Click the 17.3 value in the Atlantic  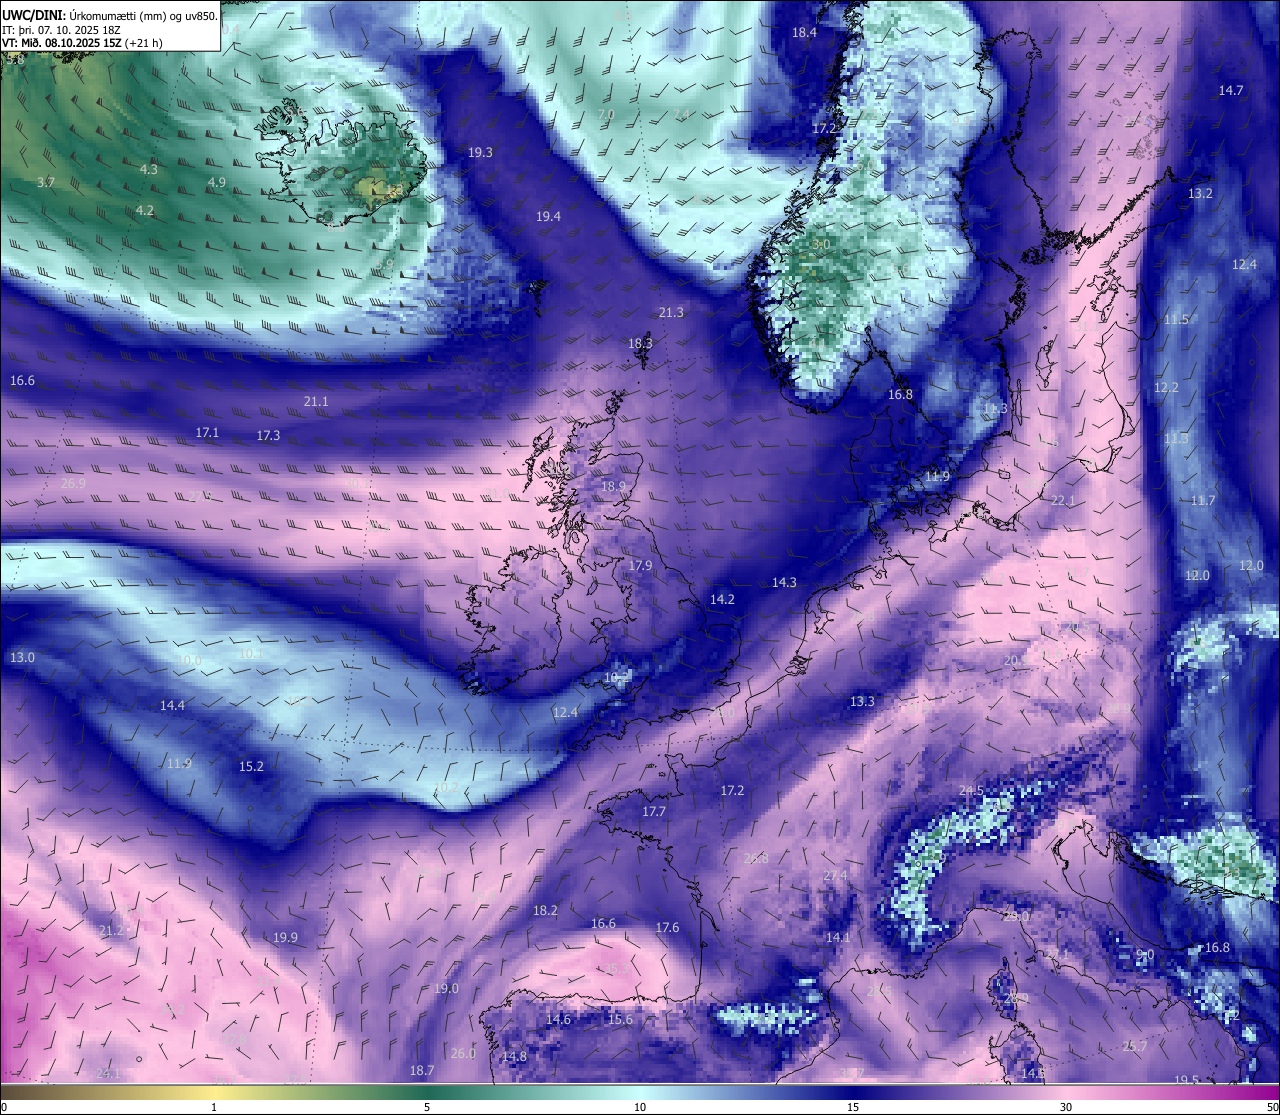[x=268, y=435]
